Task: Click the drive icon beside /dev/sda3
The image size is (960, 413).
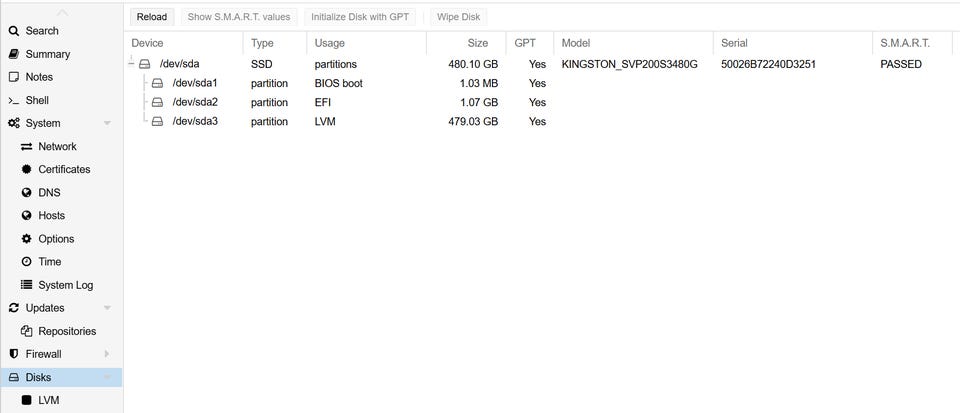Action: [x=157, y=122]
